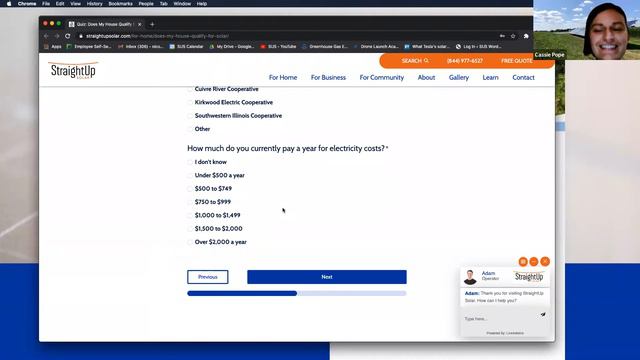Viewport: 640px width, 360px height.
Task: Open the extensions puzzle icon in Chrome
Action: [x=526, y=36]
